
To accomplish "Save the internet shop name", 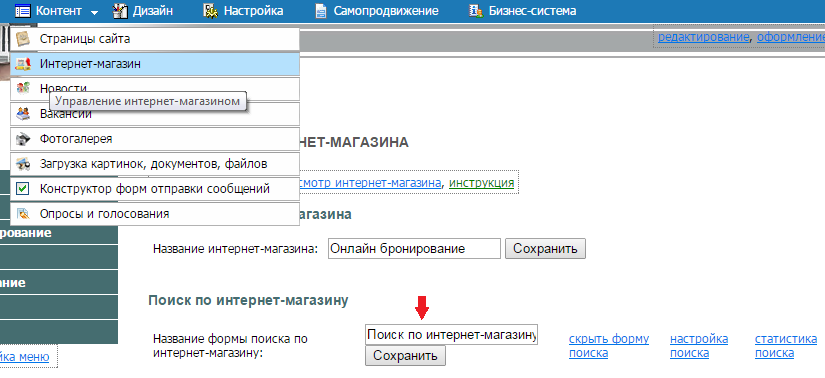I will click(545, 248).
